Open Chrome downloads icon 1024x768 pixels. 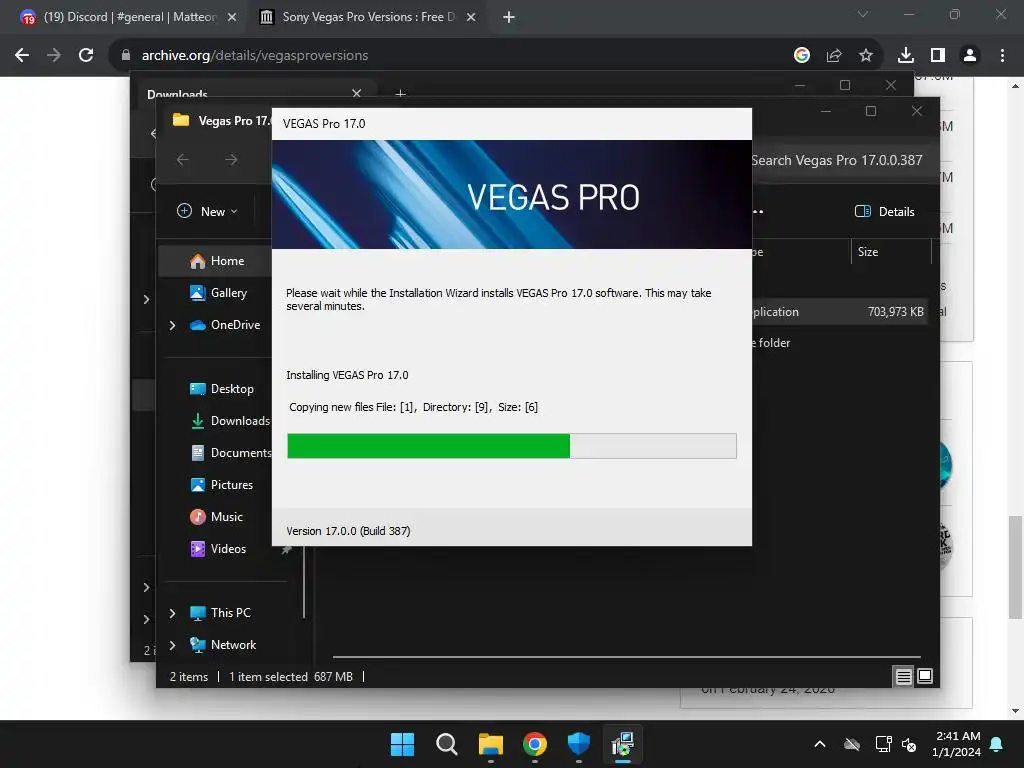click(906, 56)
